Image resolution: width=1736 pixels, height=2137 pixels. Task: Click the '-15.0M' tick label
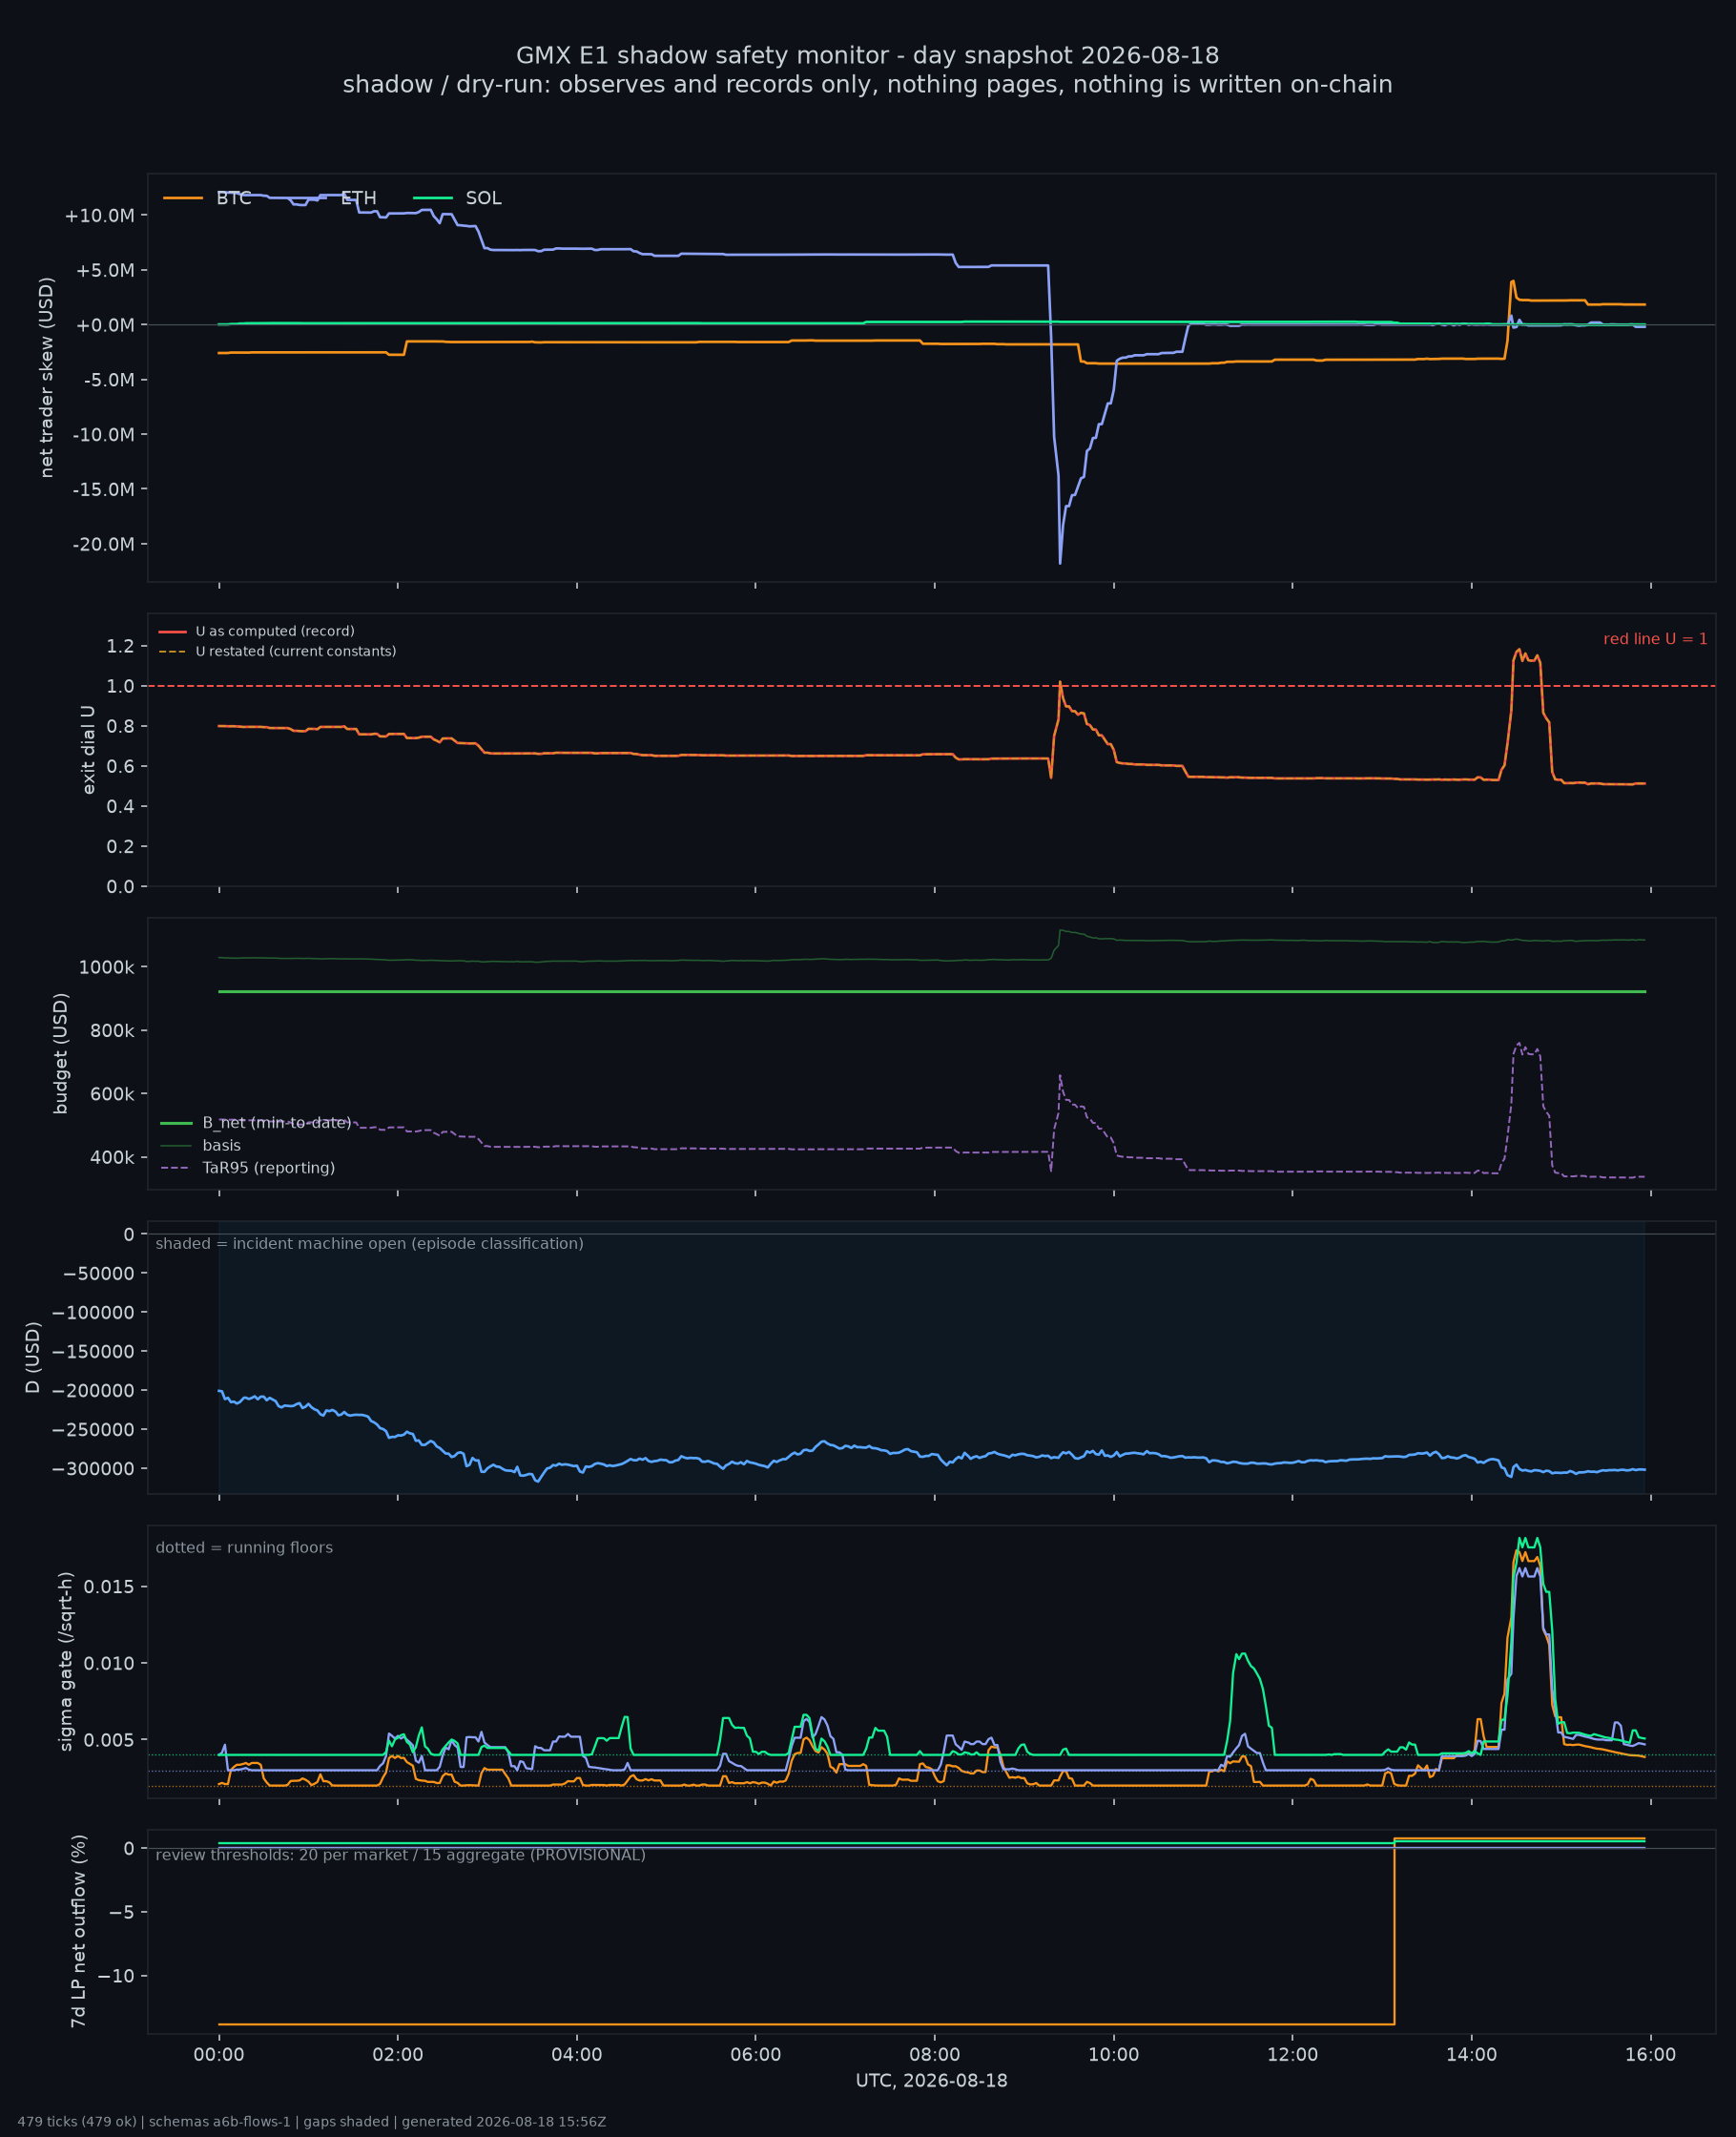(x=103, y=490)
